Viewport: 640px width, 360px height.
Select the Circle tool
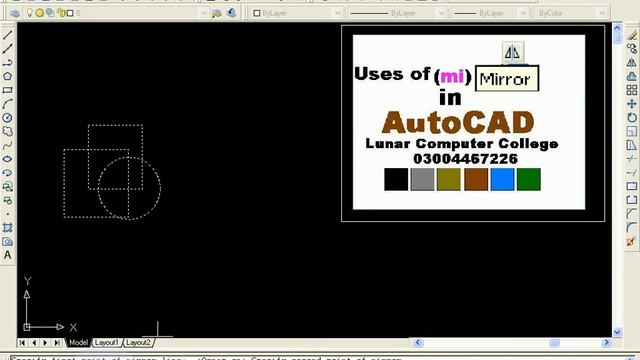(x=7, y=118)
